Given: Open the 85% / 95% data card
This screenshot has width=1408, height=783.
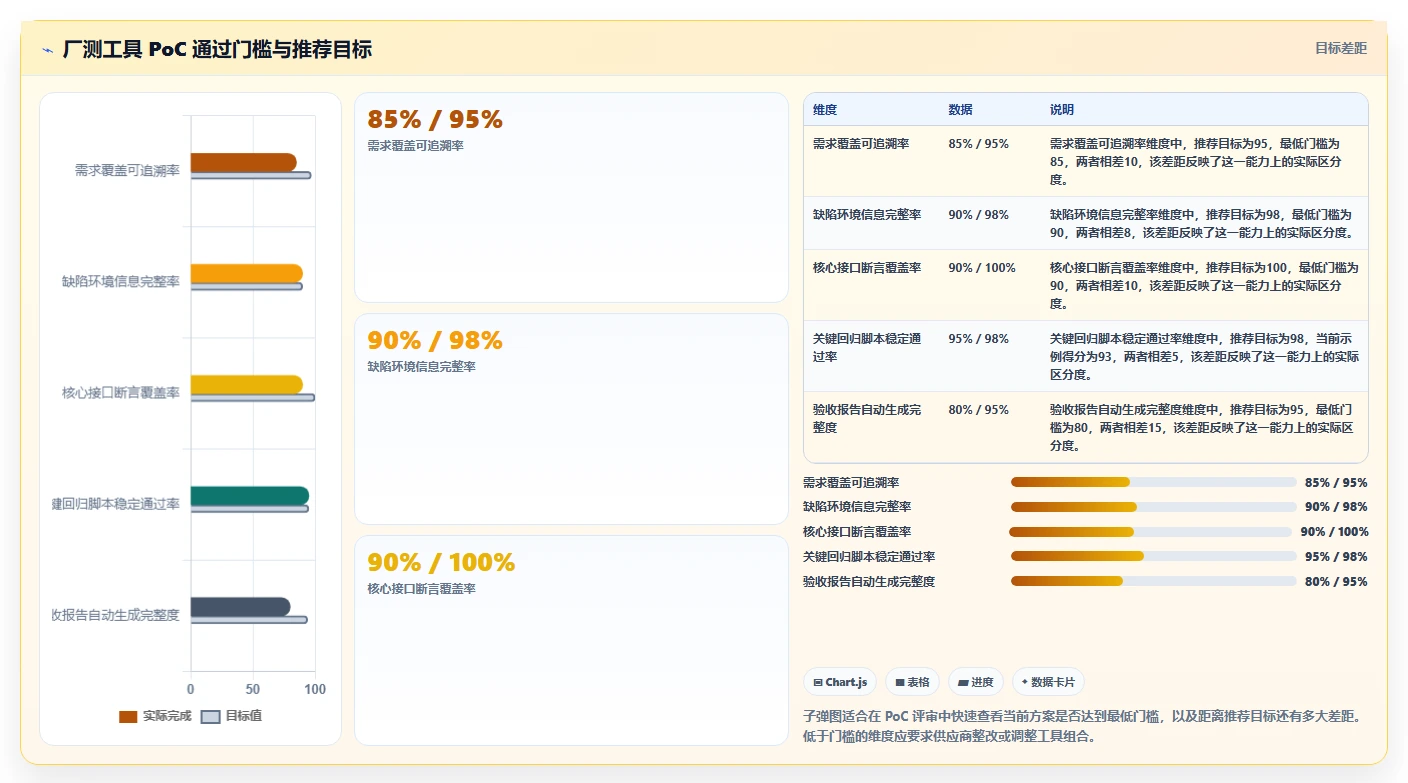Looking at the screenshot, I should click(x=571, y=197).
